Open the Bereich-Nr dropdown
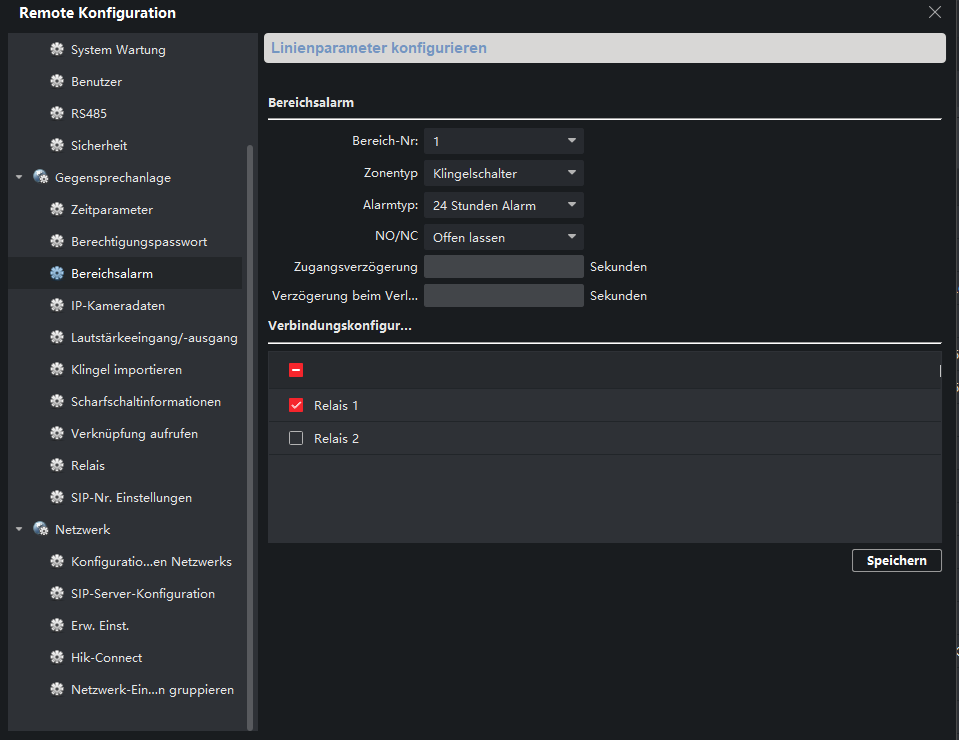The image size is (960, 740). point(504,141)
